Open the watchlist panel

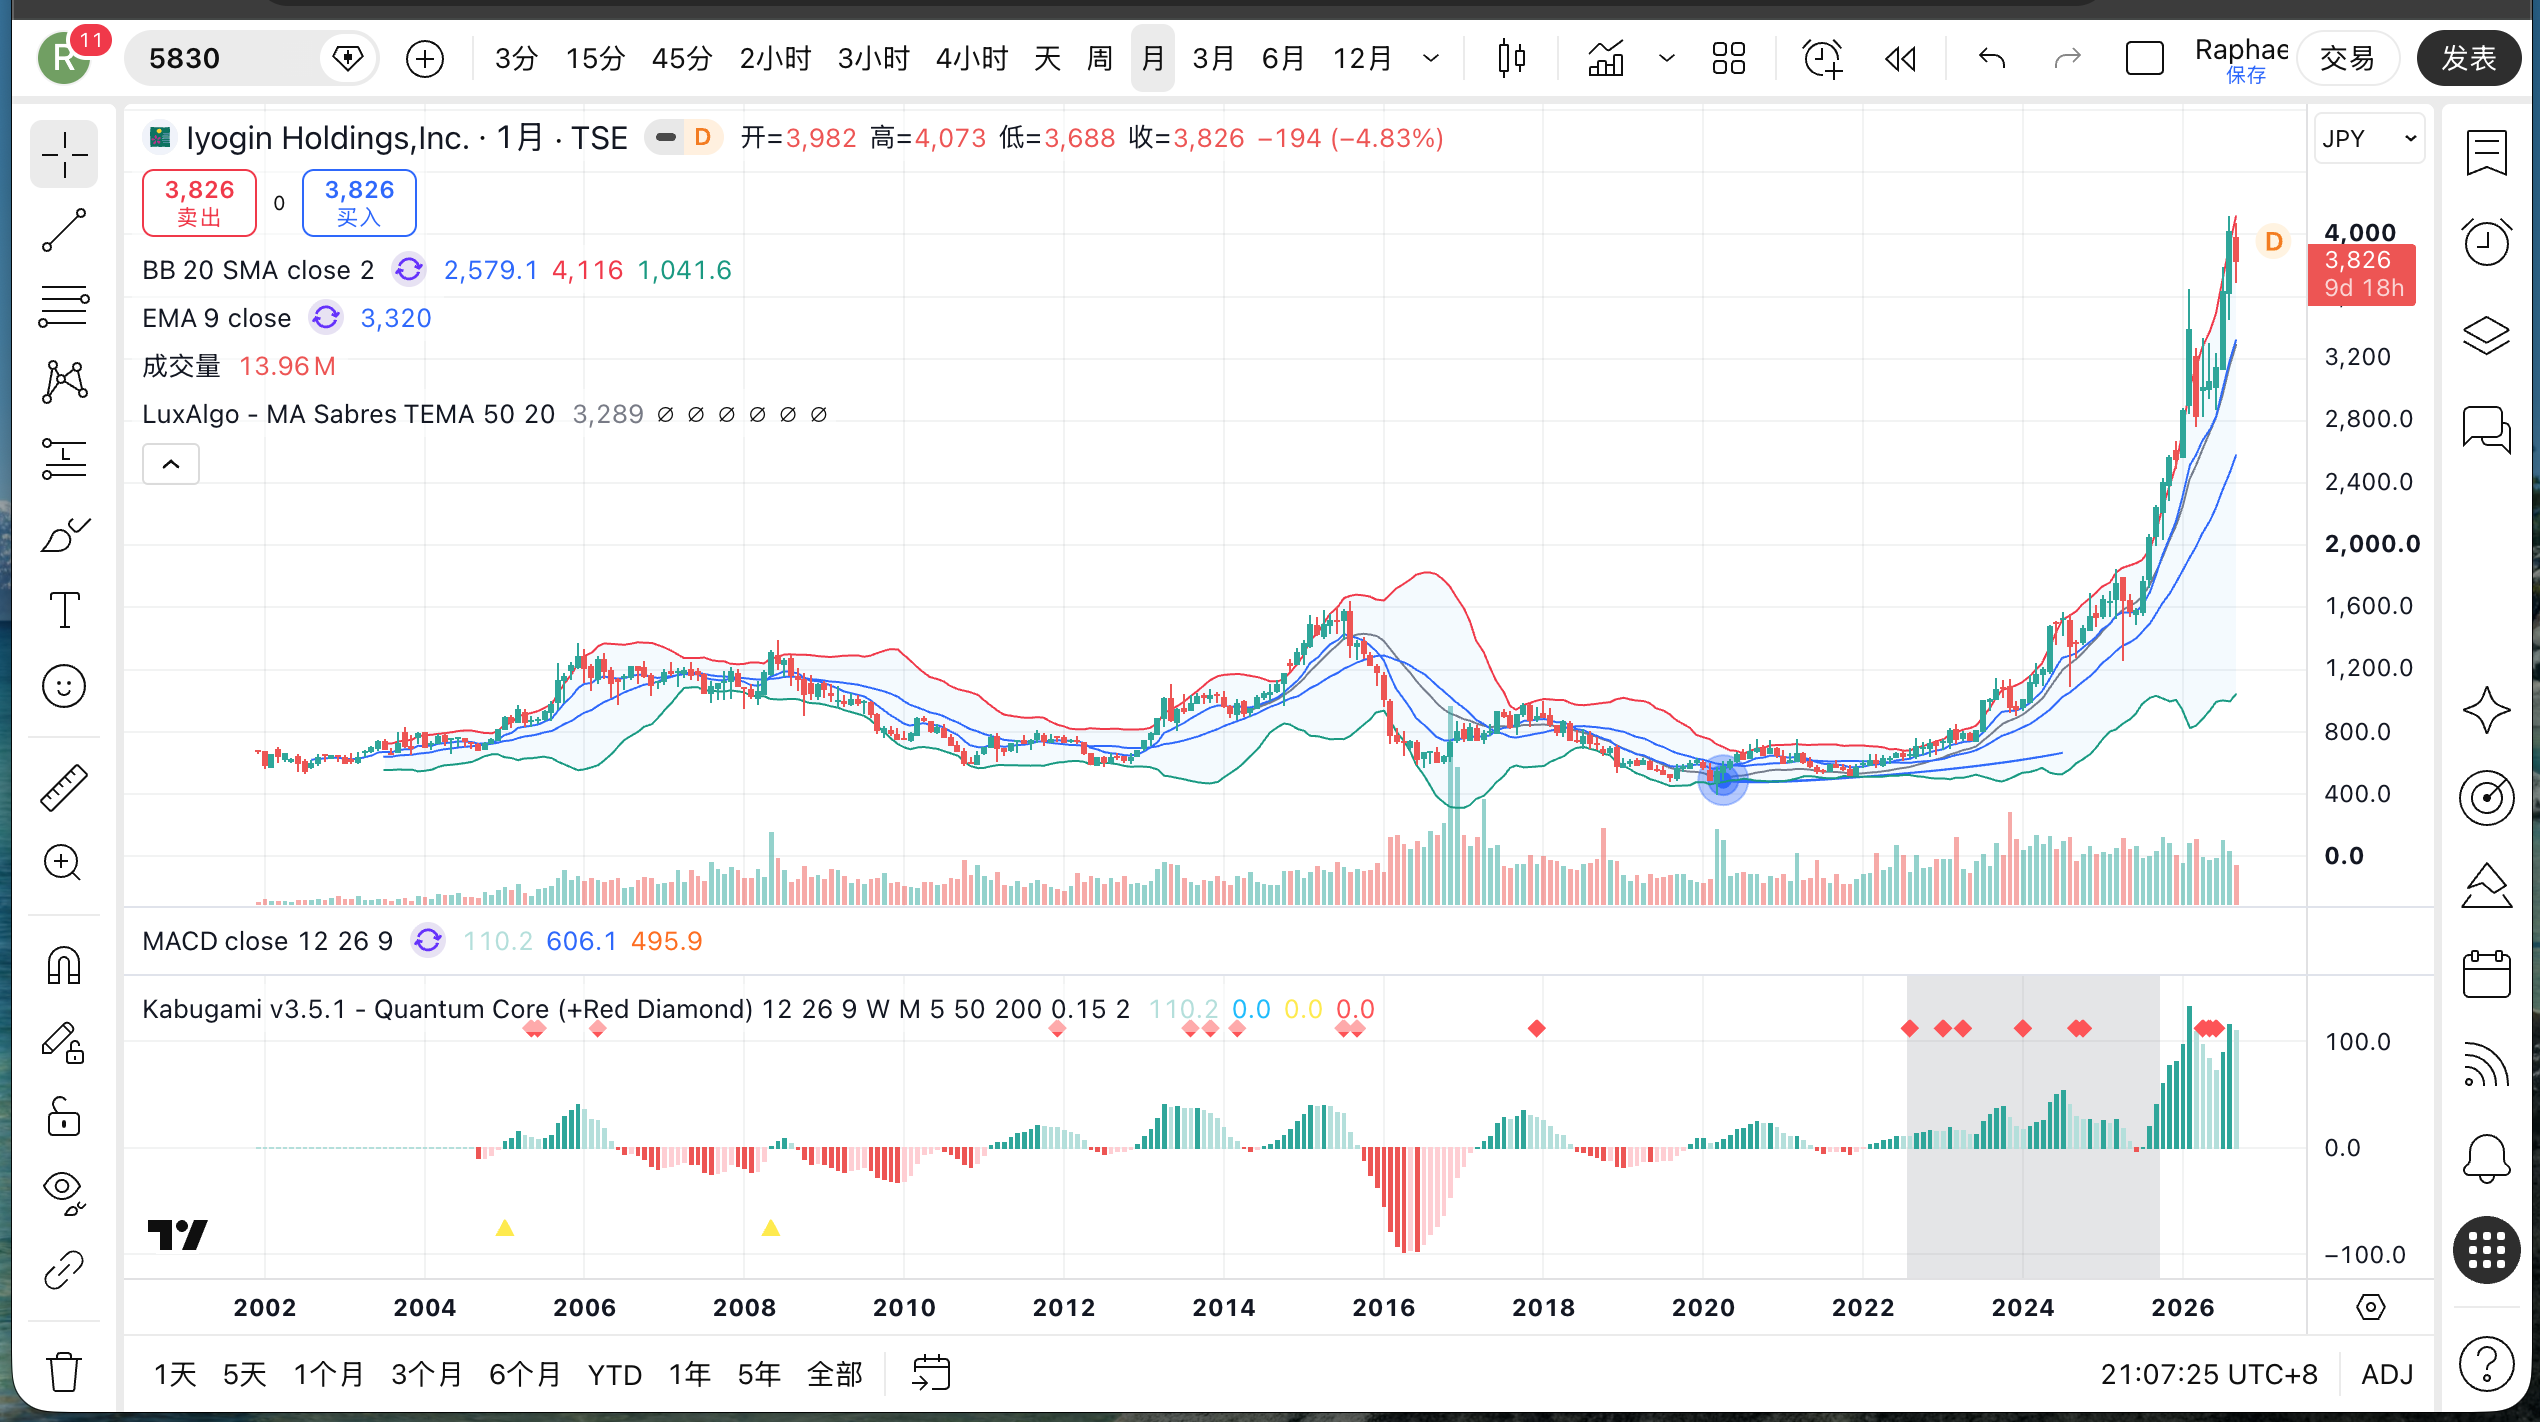coord(2486,153)
